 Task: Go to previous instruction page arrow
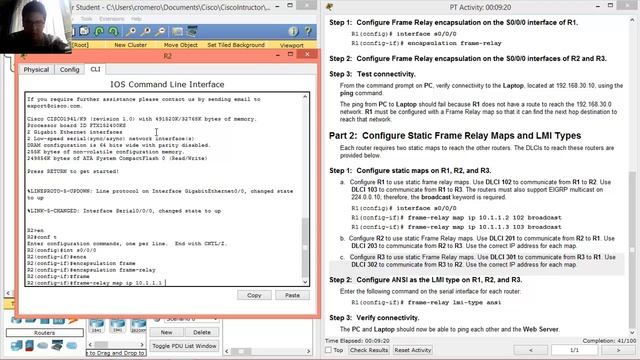pos(531,350)
